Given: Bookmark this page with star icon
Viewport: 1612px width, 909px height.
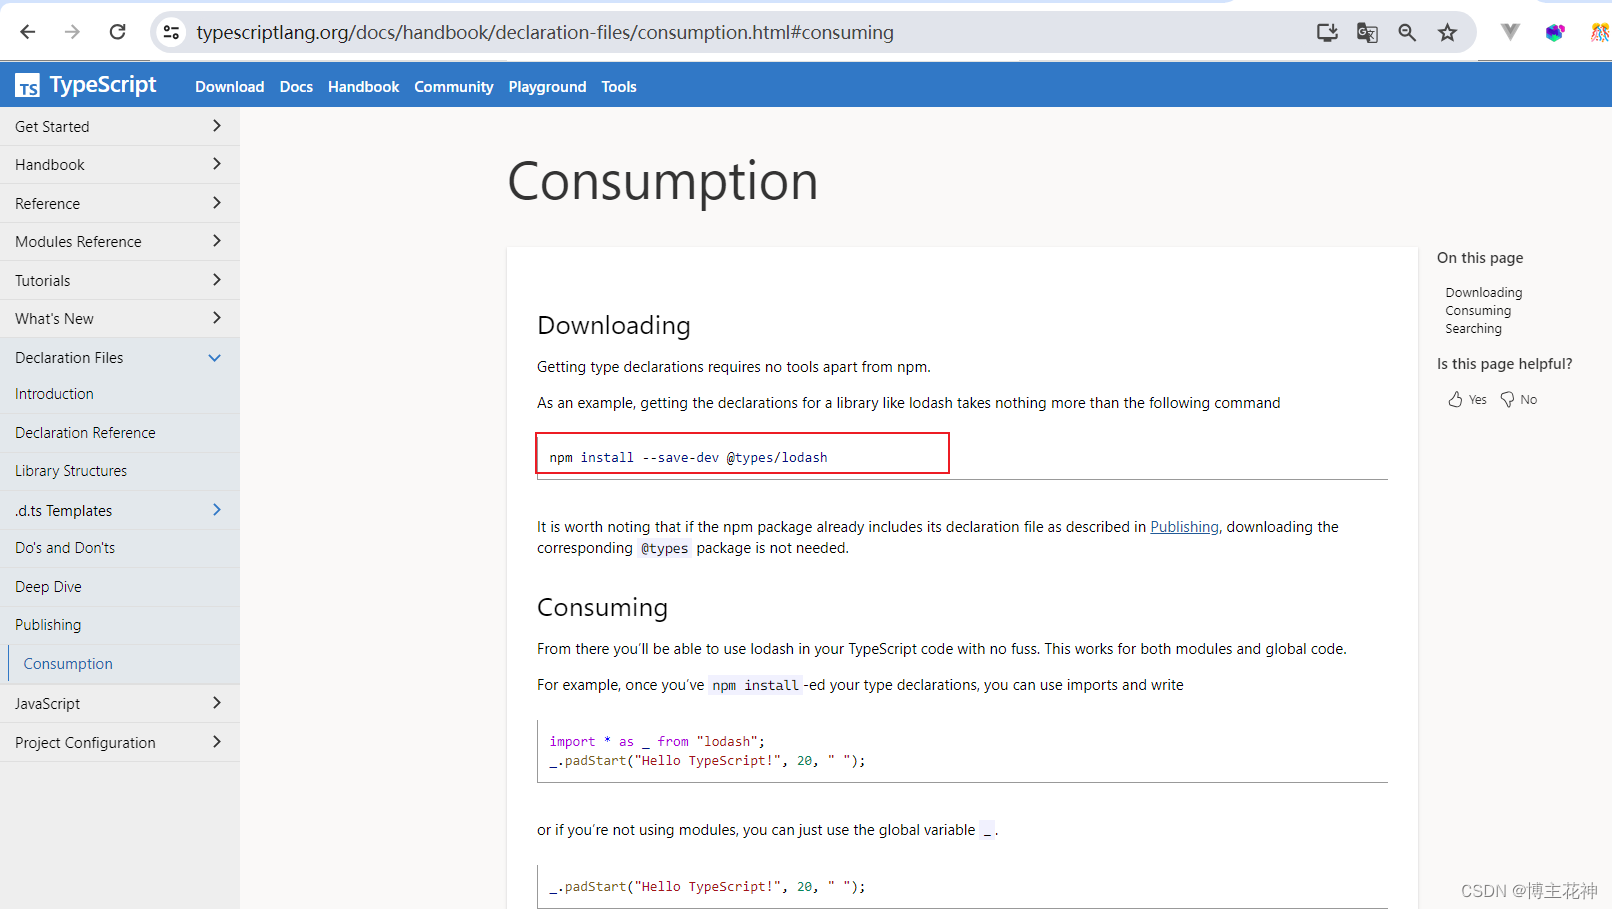Looking at the screenshot, I should (1447, 32).
